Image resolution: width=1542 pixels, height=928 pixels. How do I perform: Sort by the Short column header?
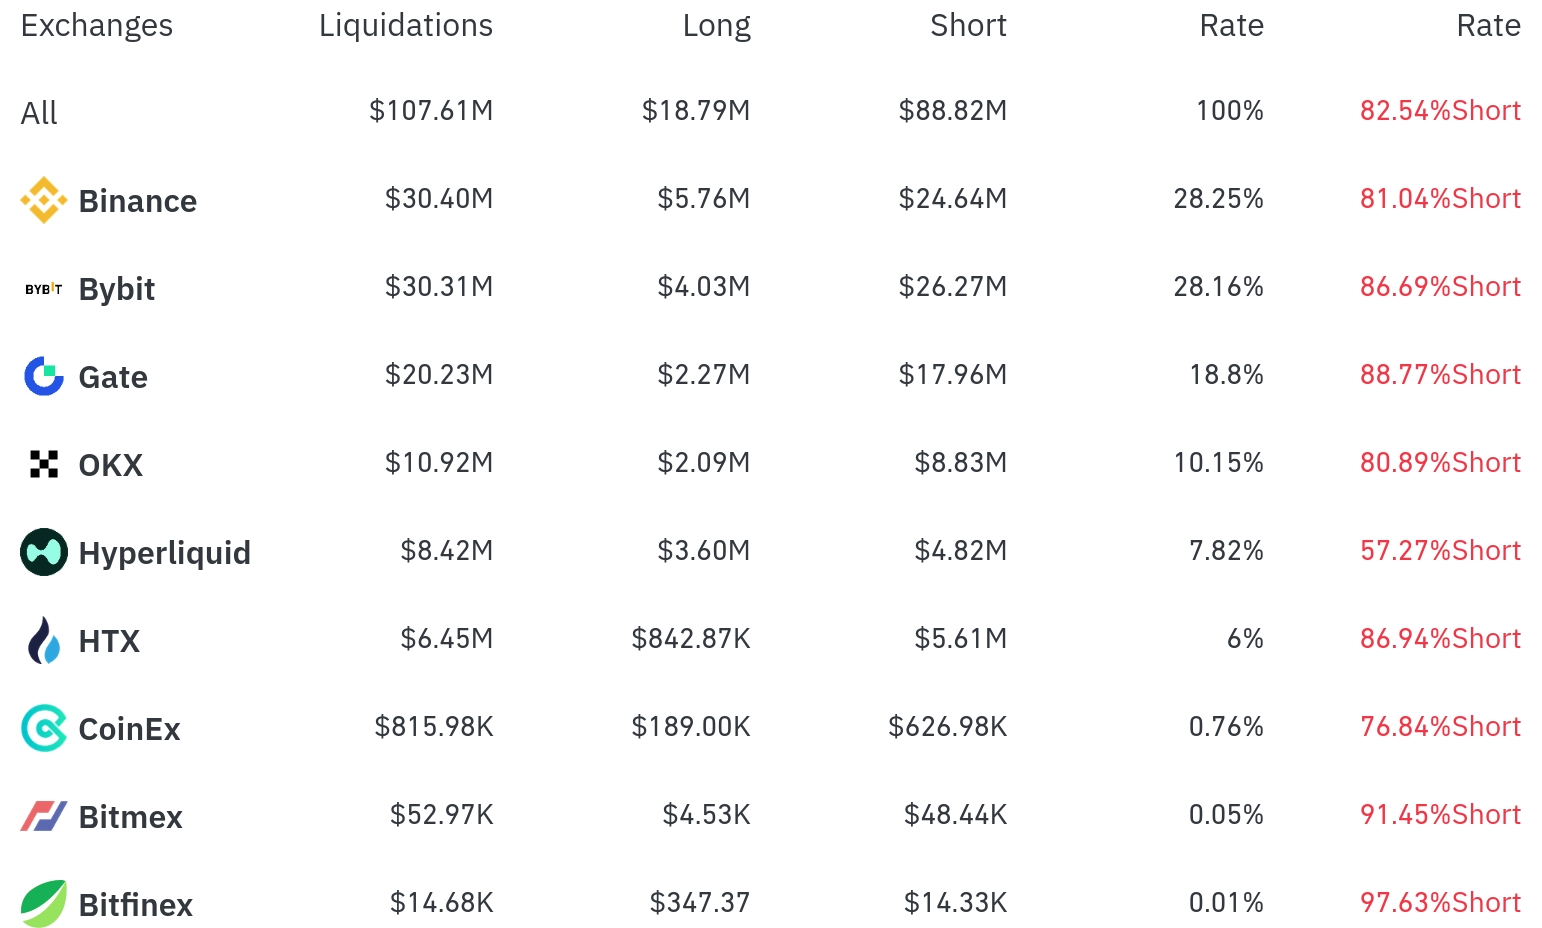pyautogui.click(x=967, y=25)
